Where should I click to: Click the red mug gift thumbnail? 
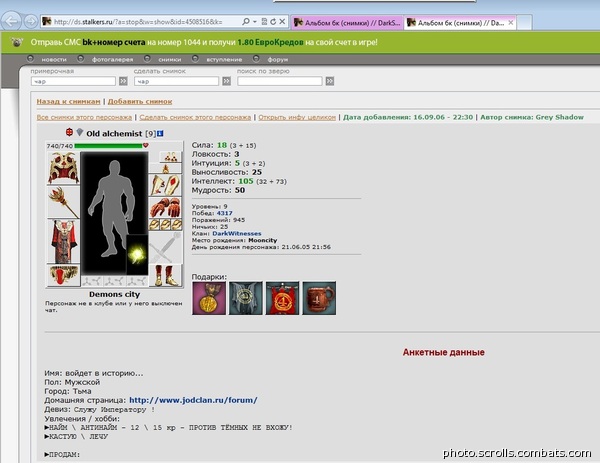[319, 298]
